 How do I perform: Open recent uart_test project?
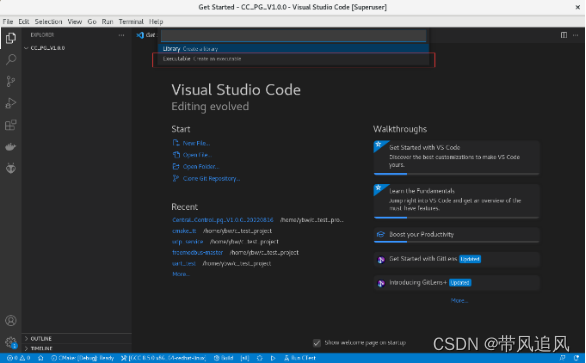[x=184, y=263]
